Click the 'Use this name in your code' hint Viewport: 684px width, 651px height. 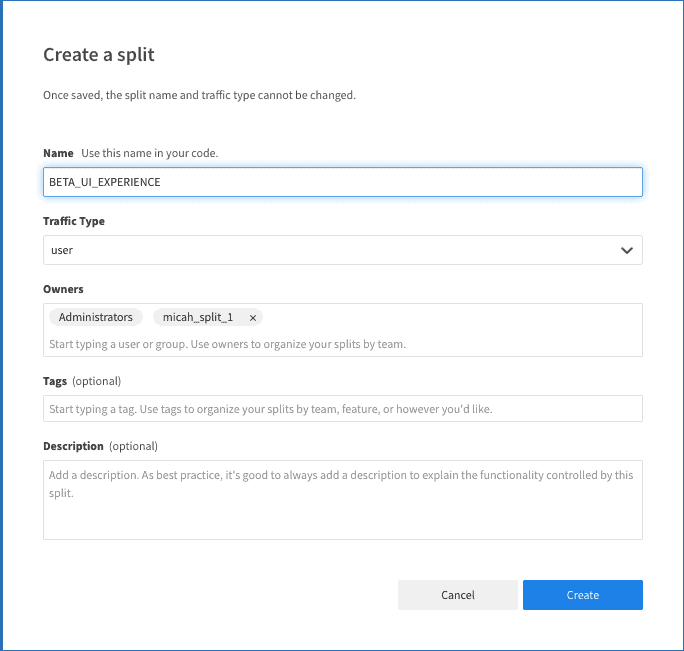pos(149,153)
